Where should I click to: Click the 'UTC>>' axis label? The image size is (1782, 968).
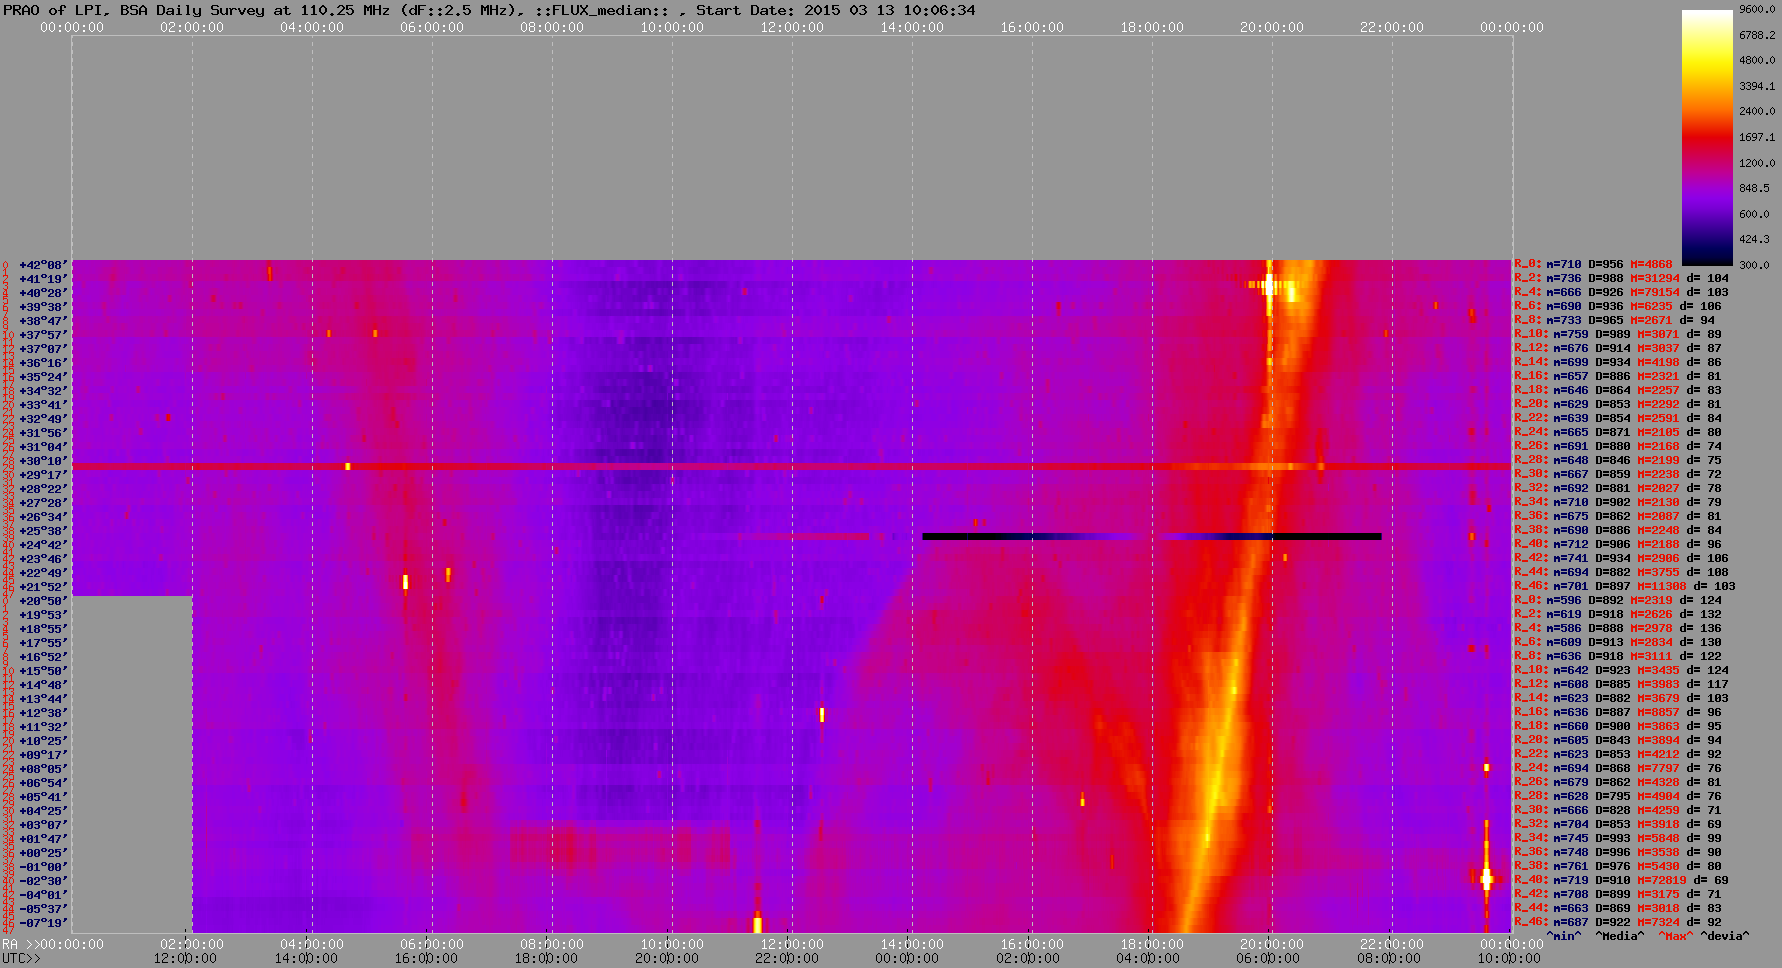[21, 959]
